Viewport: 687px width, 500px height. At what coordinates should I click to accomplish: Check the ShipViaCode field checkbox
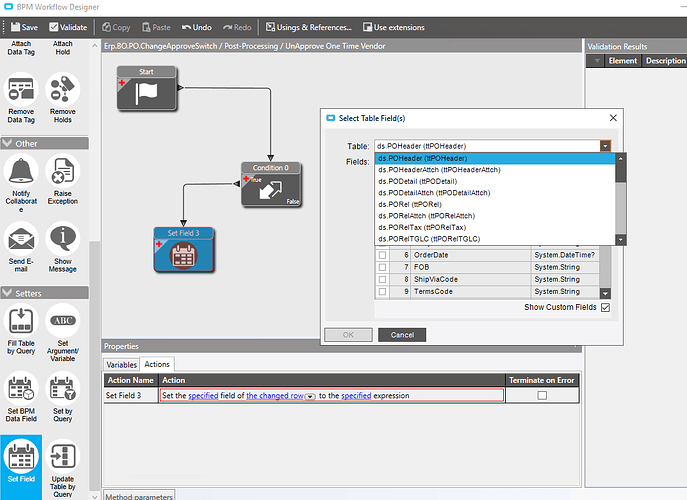(x=382, y=280)
